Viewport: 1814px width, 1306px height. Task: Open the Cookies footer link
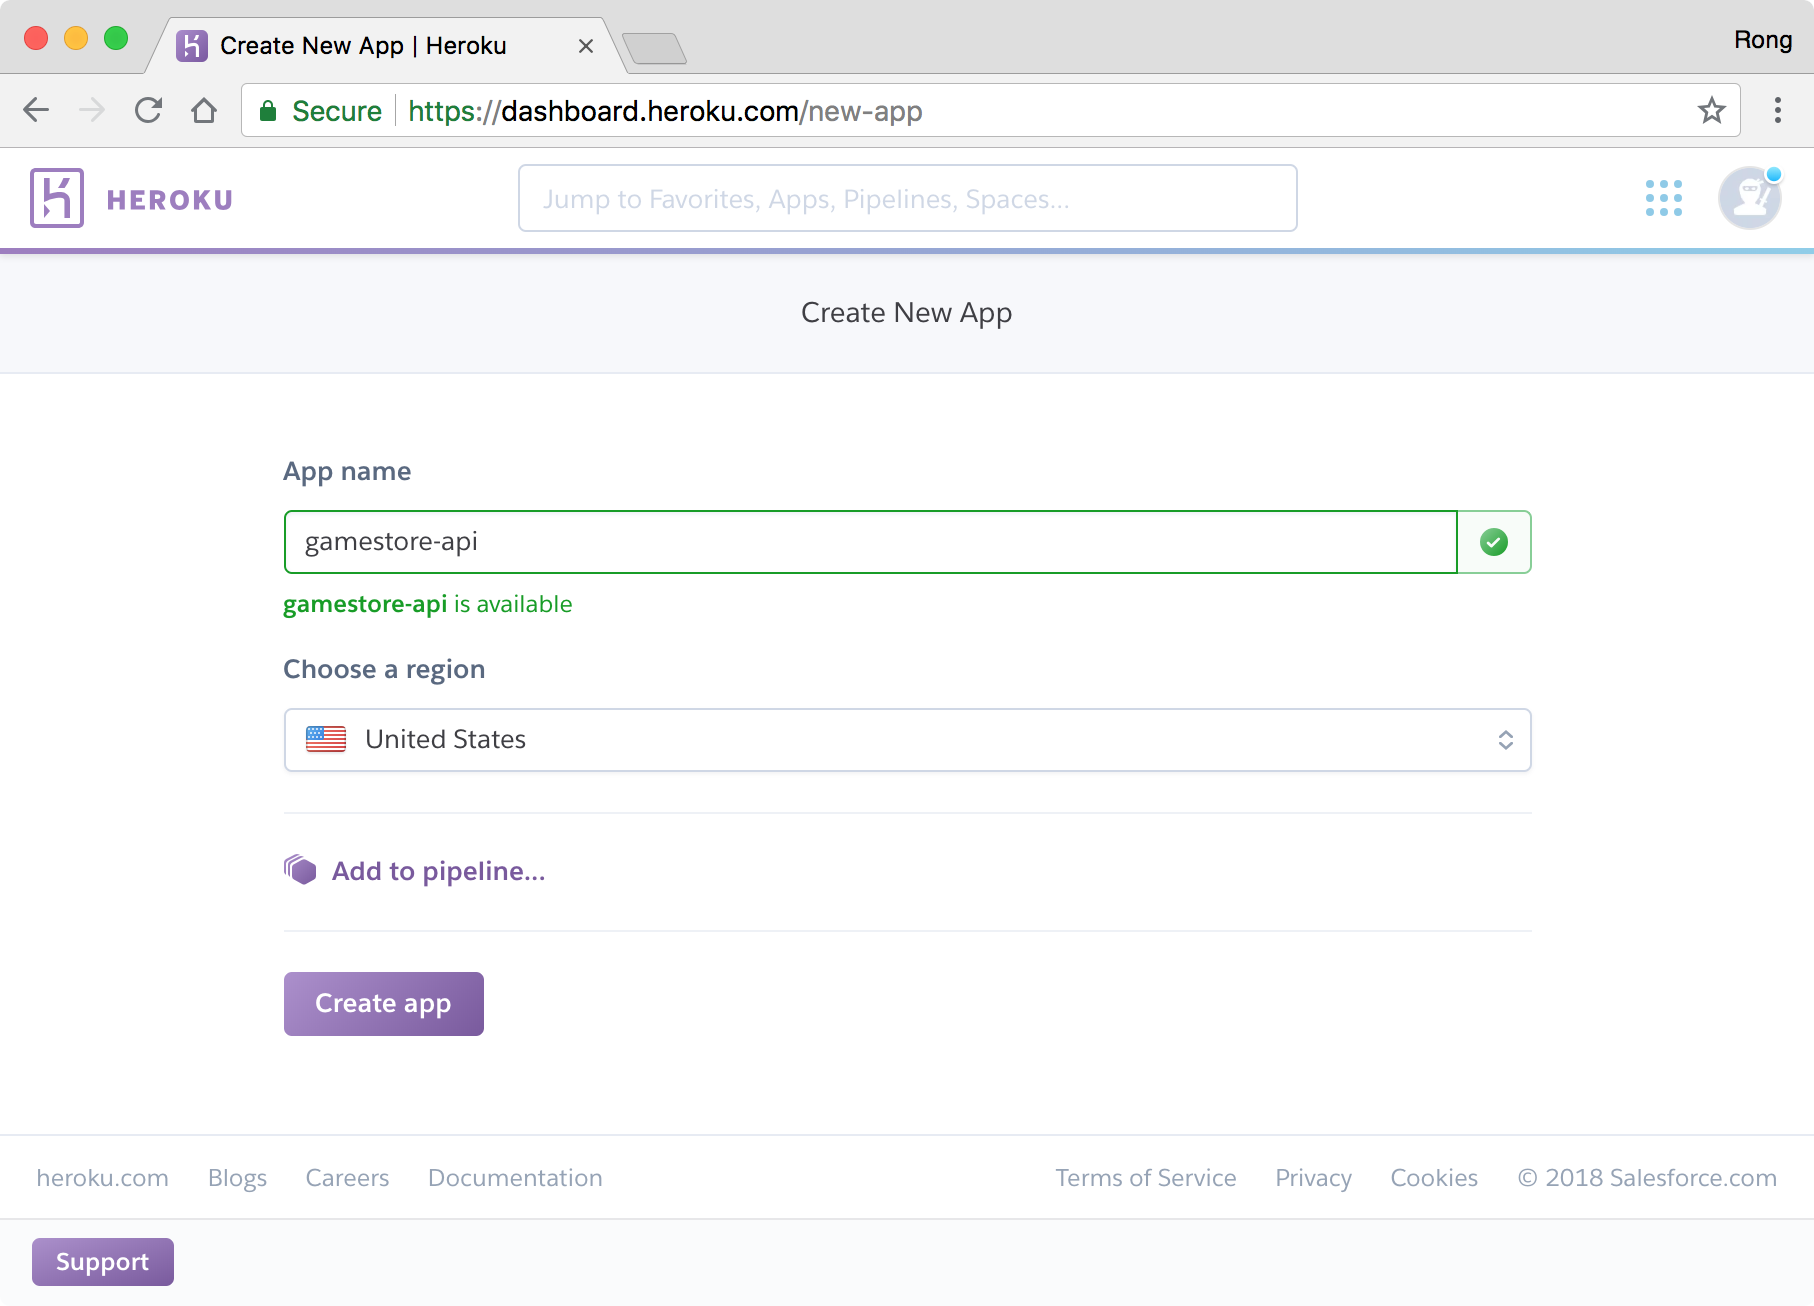[x=1434, y=1178]
